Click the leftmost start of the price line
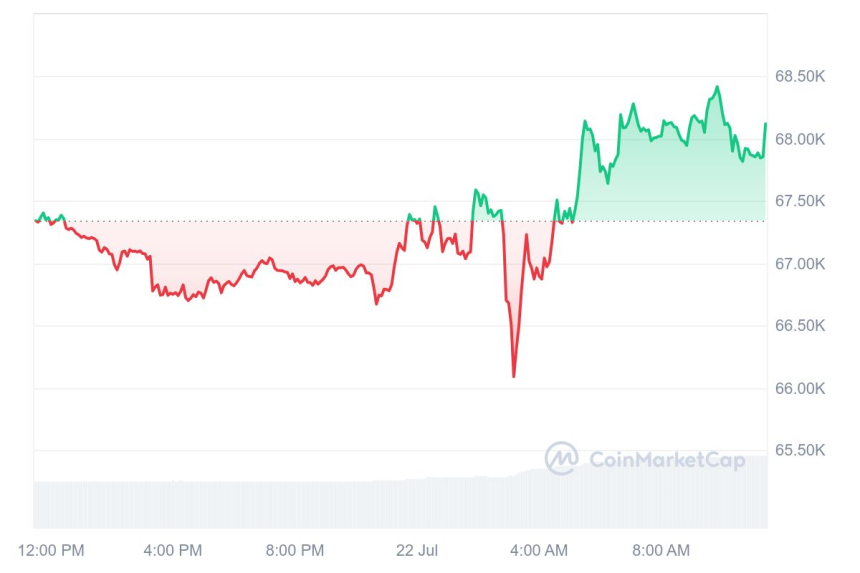Screen dimensions: 860x573 pyautogui.click(x=35, y=221)
